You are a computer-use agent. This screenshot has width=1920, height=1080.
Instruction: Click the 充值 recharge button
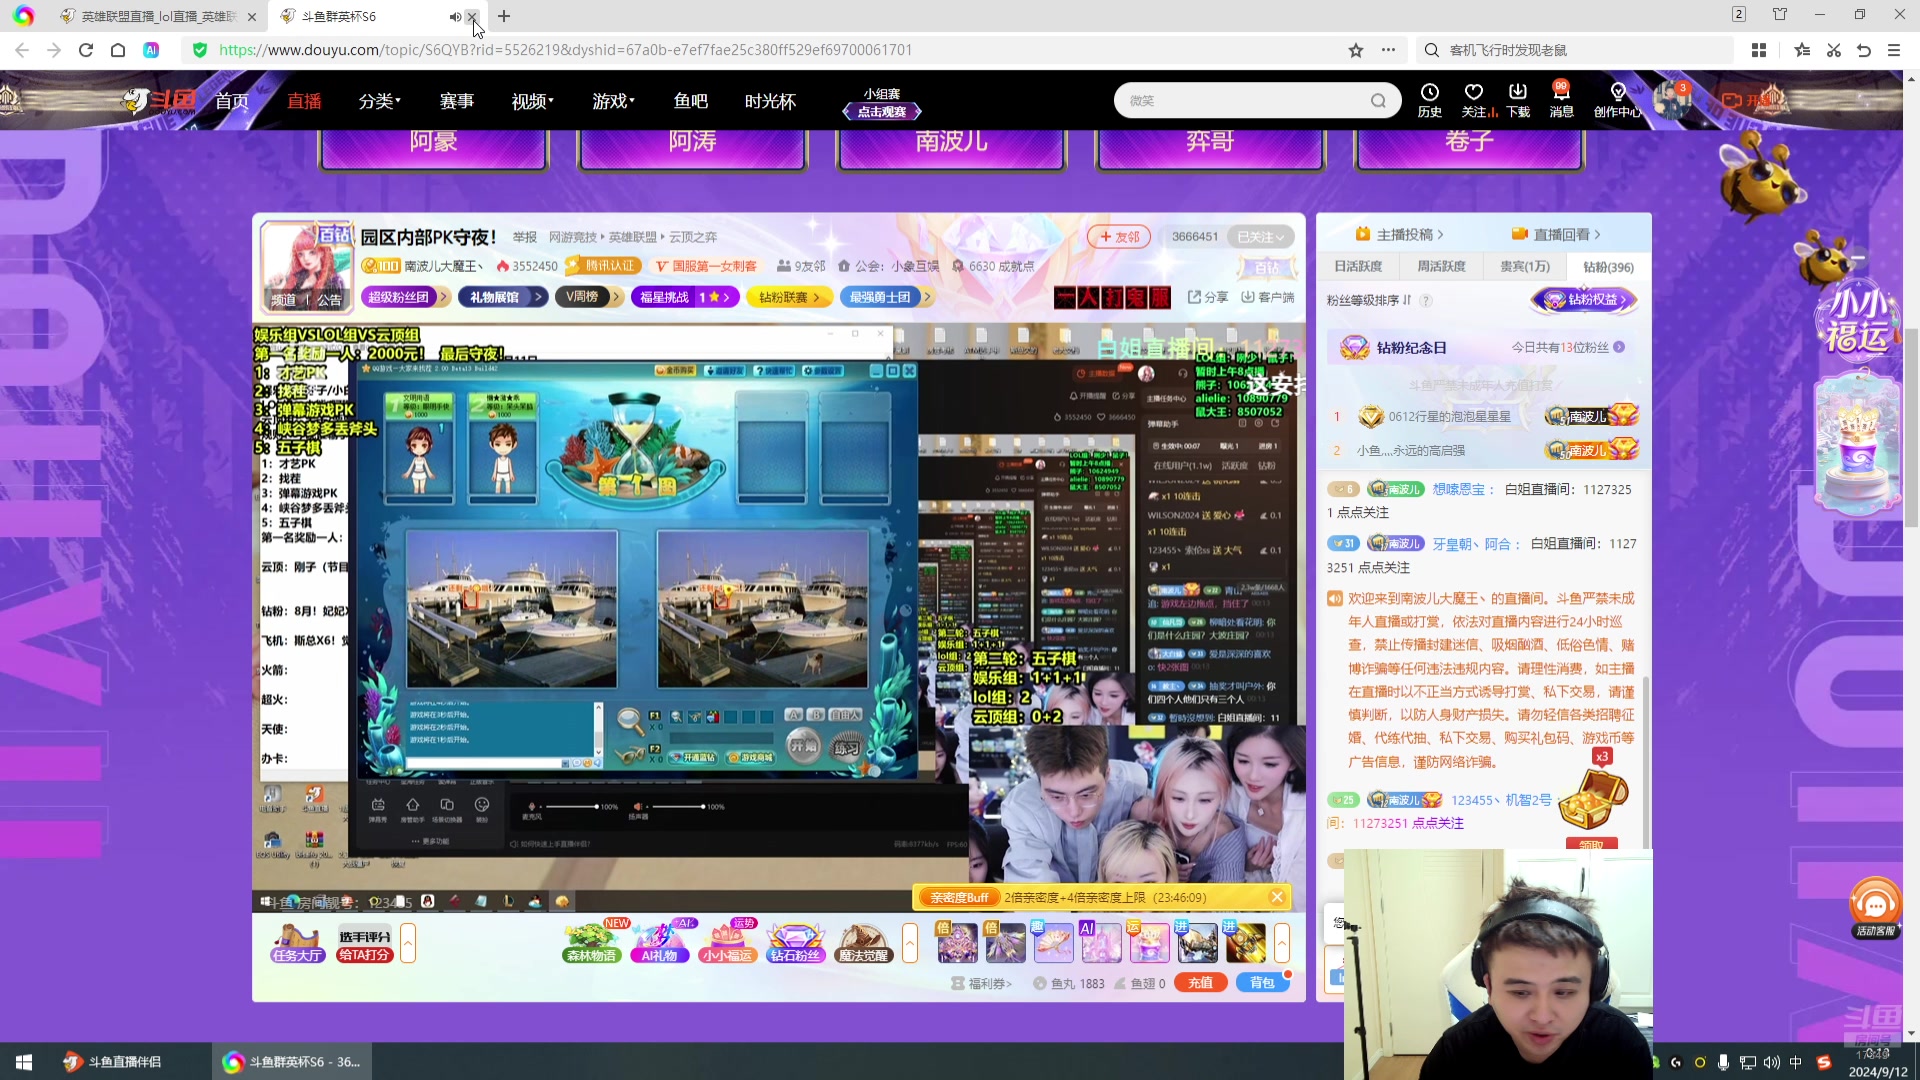coord(1200,982)
